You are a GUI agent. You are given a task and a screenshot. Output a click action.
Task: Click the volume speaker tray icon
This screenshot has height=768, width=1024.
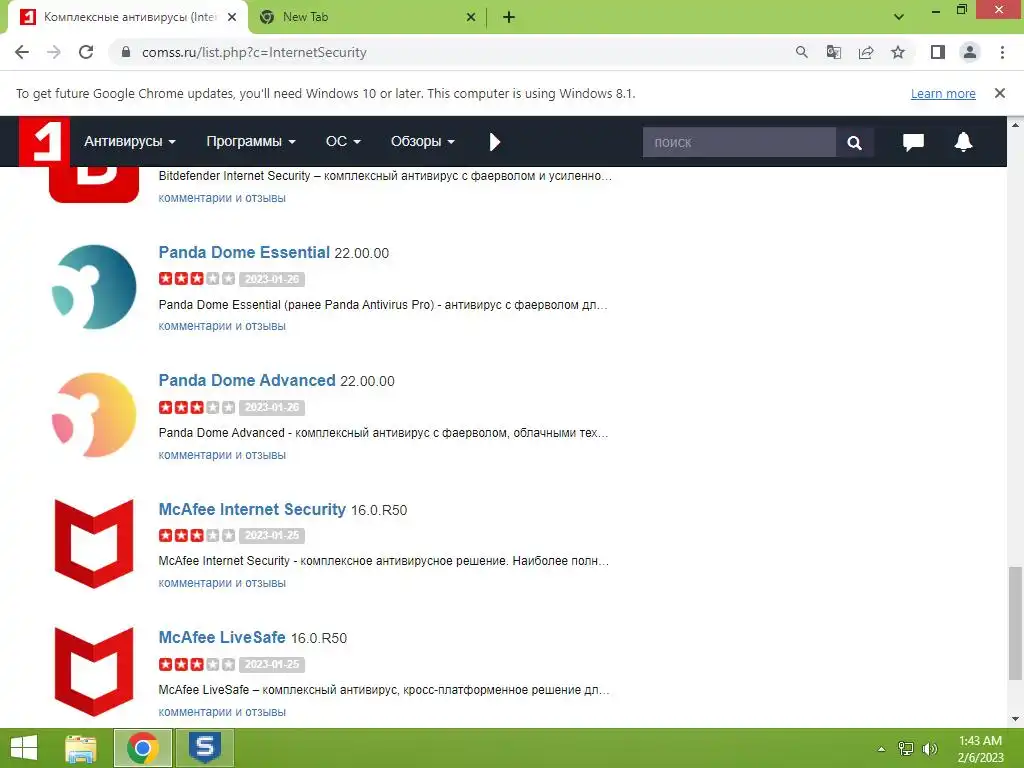click(929, 749)
